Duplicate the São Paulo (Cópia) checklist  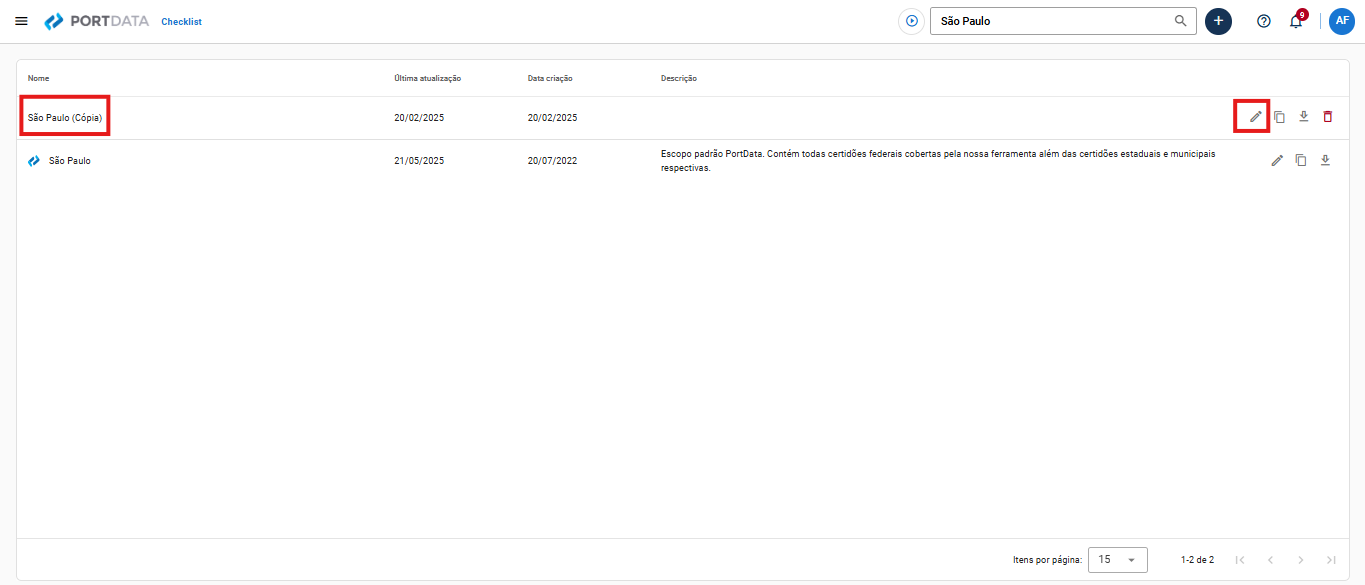point(1279,117)
